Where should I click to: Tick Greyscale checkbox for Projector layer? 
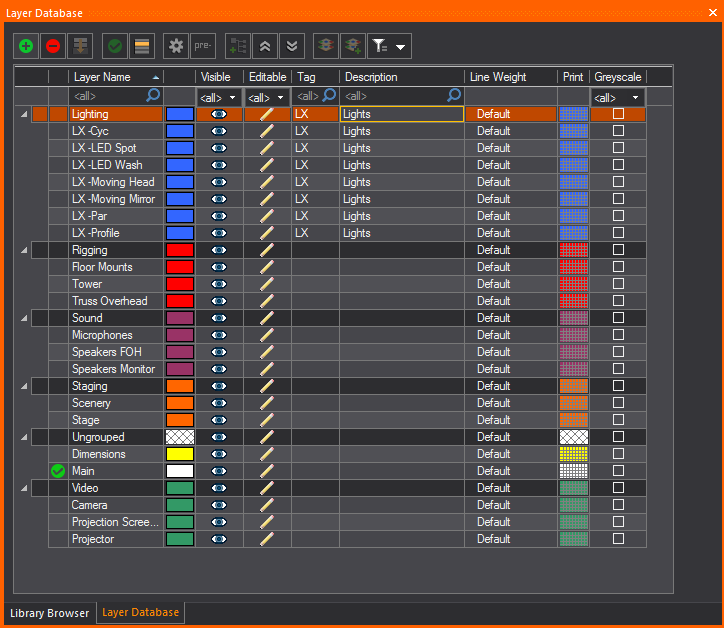coord(618,539)
